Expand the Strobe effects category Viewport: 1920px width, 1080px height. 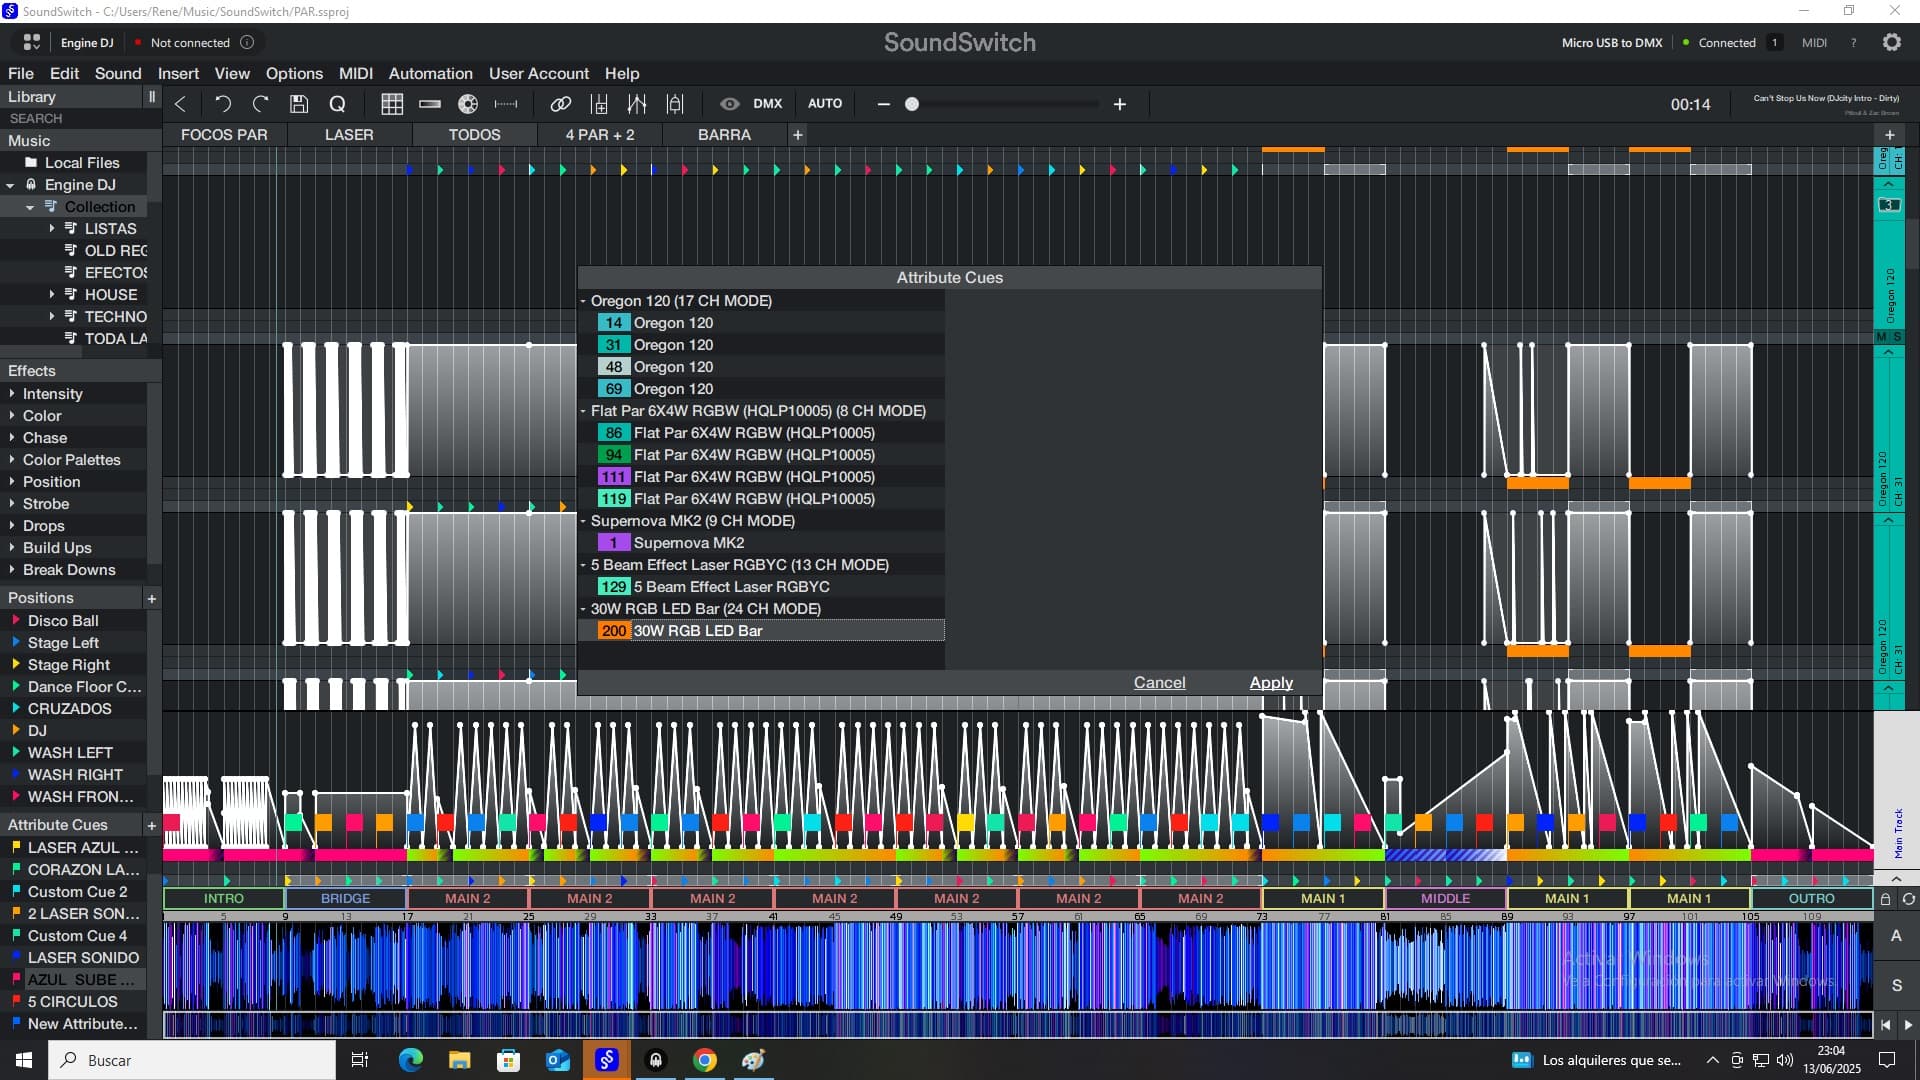point(12,504)
